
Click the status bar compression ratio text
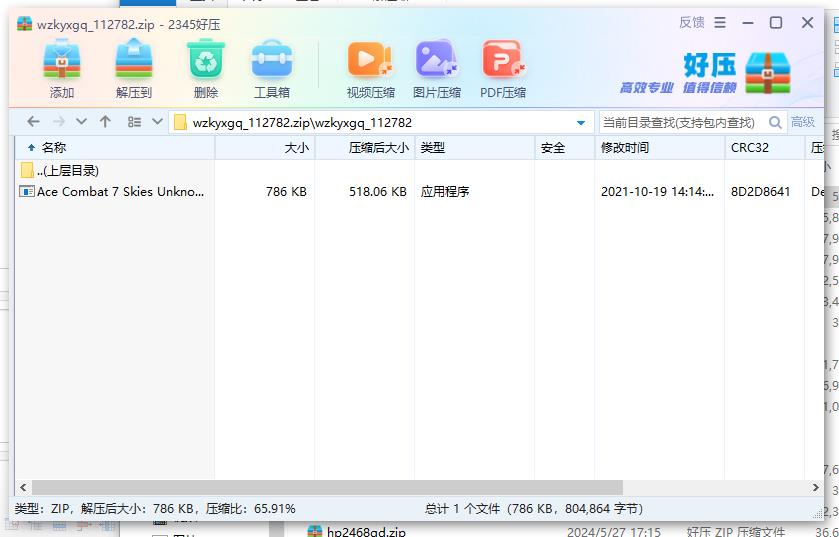click(250, 509)
